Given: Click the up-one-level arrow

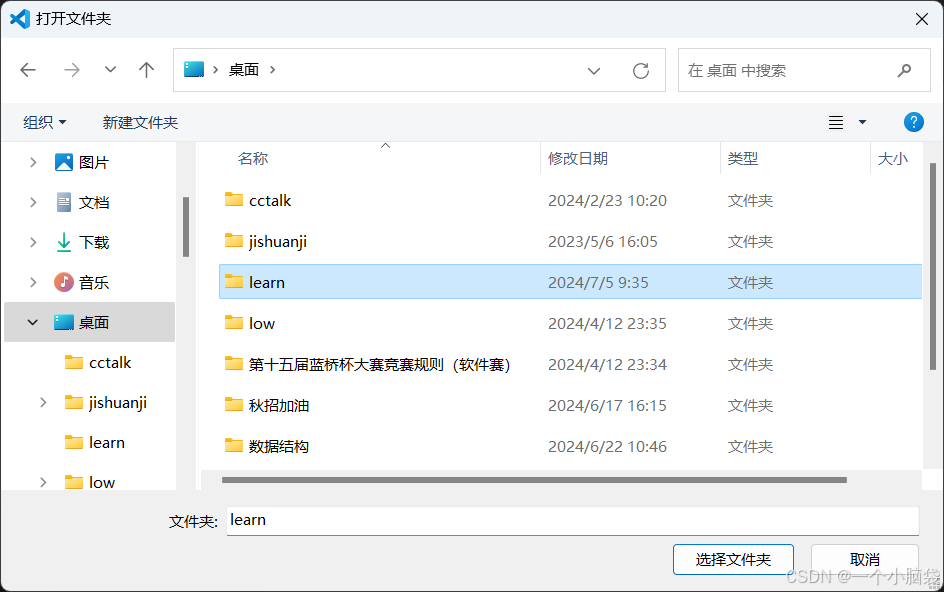Looking at the screenshot, I should pyautogui.click(x=146, y=69).
